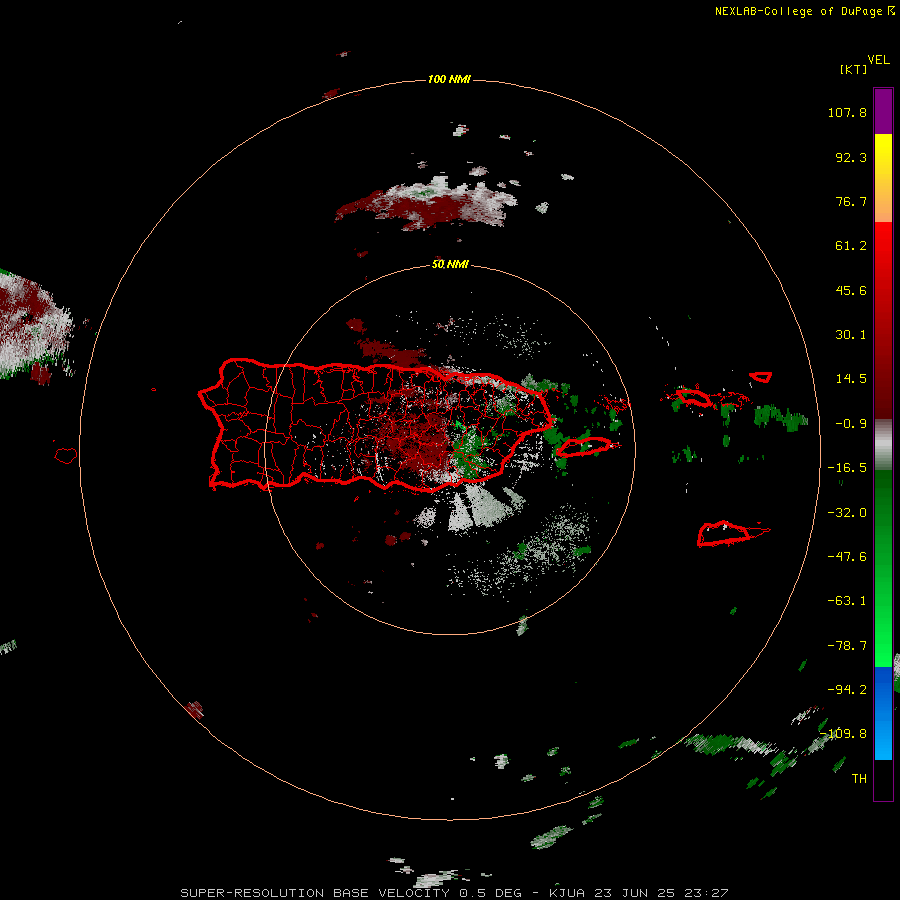Click the yellow-orange color band in the legend
This screenshot has width=900, height=900.
[x=883, y=178]
